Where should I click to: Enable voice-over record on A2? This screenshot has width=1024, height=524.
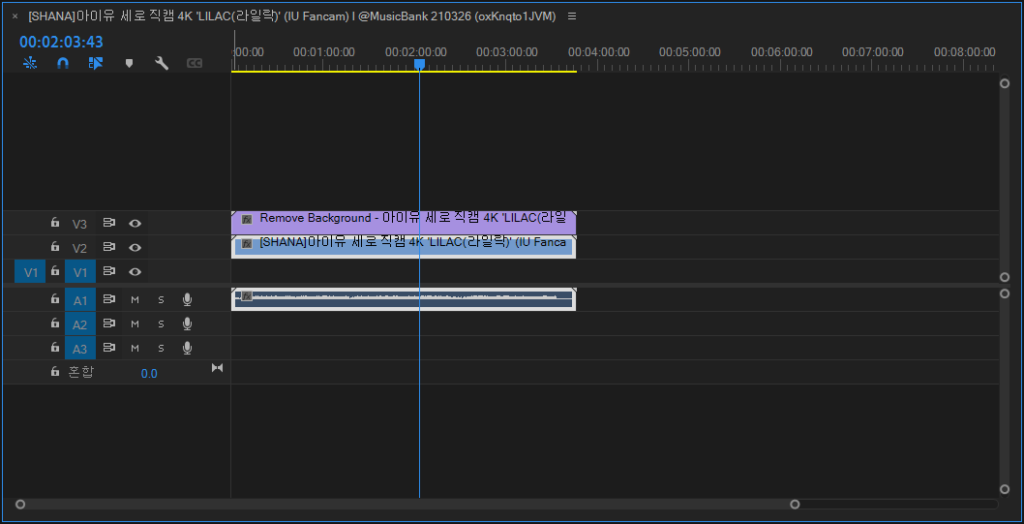pos(187,323)
